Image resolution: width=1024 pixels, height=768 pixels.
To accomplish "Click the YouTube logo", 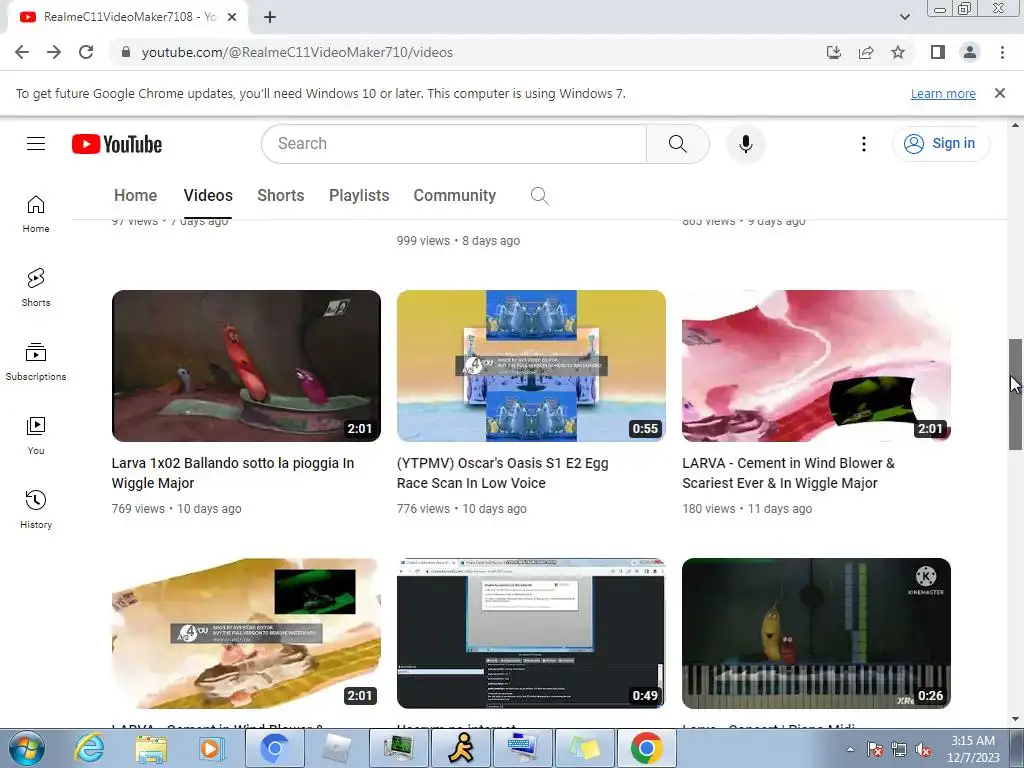I will [x=117, y=144].
